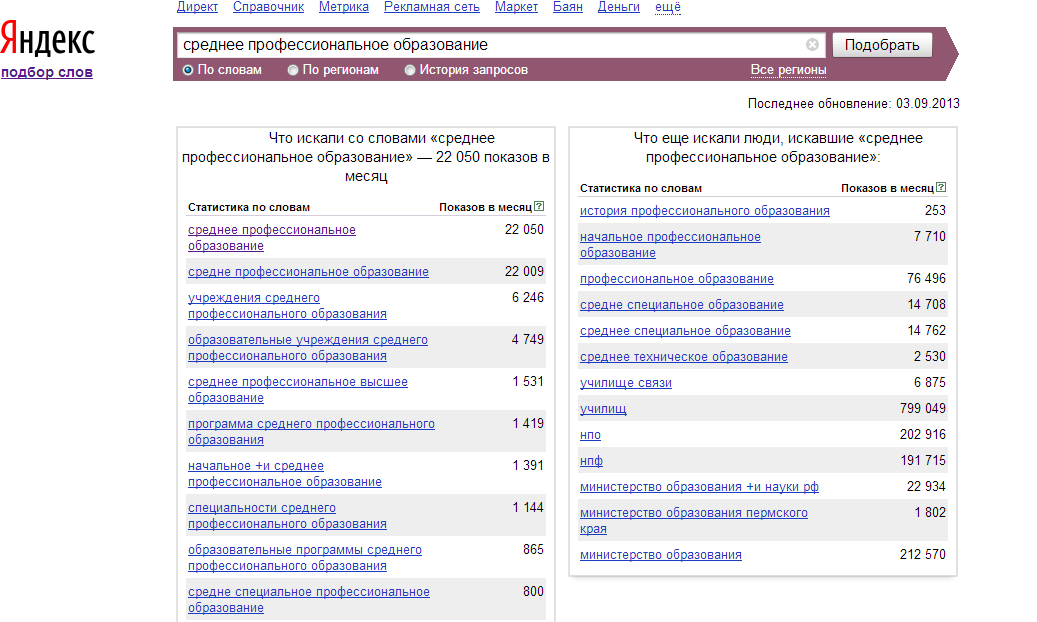Viewport: 1037px width, 622px height.
Task: Go to 'Метрика' in the top menu
Action: click(343, 7)
